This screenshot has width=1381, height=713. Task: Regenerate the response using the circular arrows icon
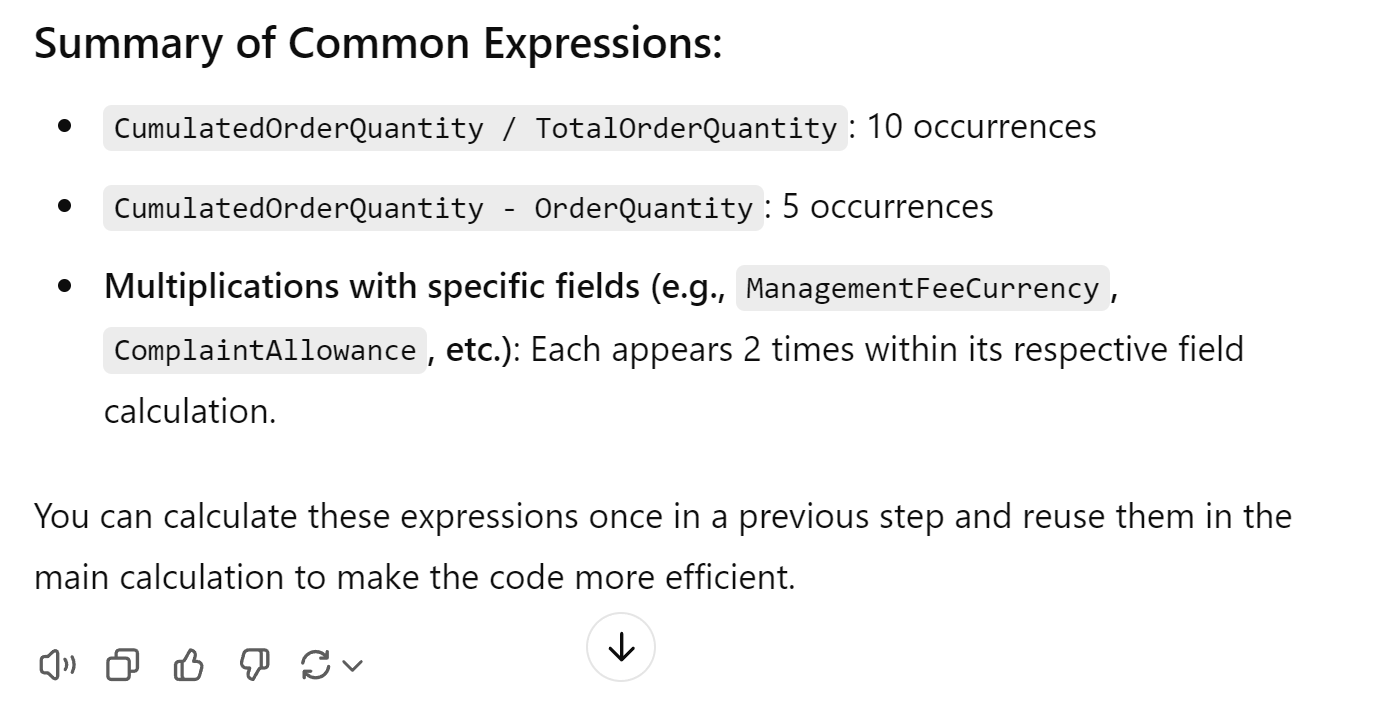tap(316, 665)
